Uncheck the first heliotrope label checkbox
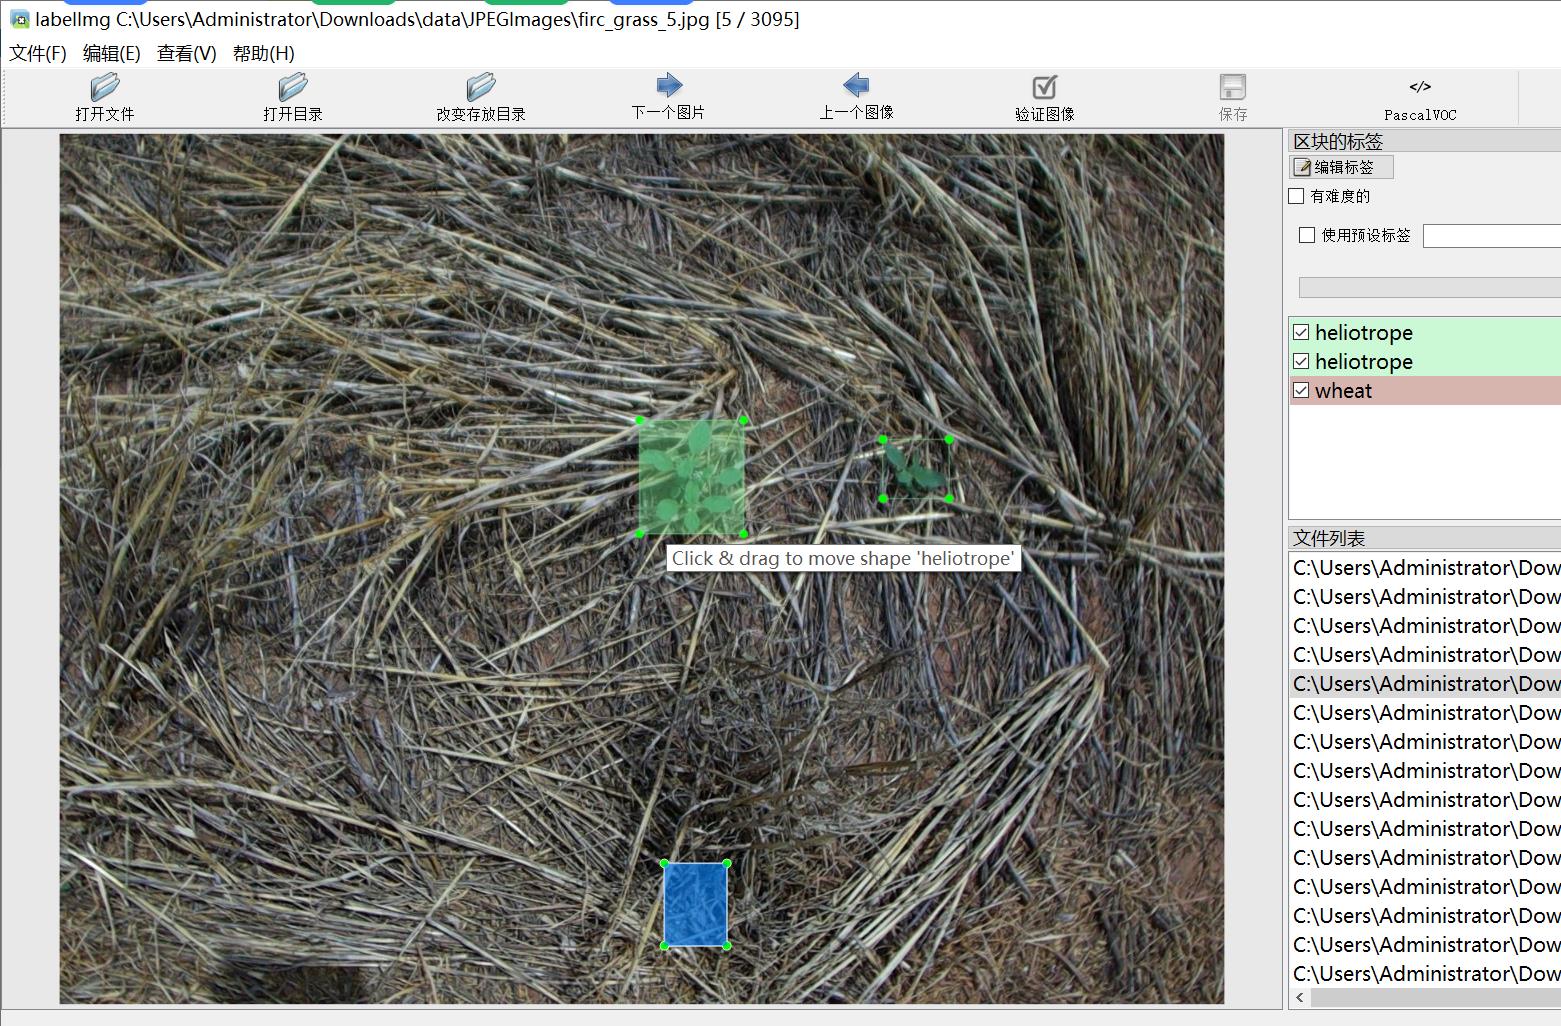 (1301, 333)
